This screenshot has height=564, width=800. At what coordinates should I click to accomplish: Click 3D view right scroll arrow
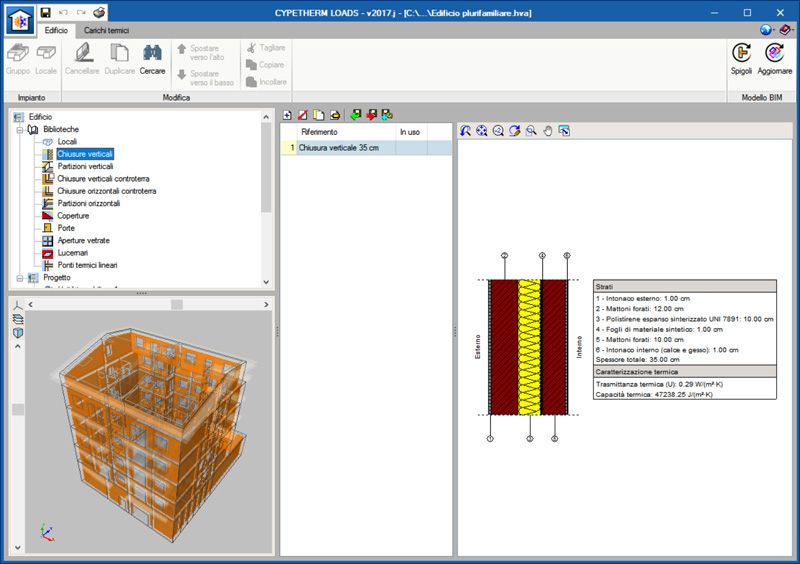(x=266, y=305)
